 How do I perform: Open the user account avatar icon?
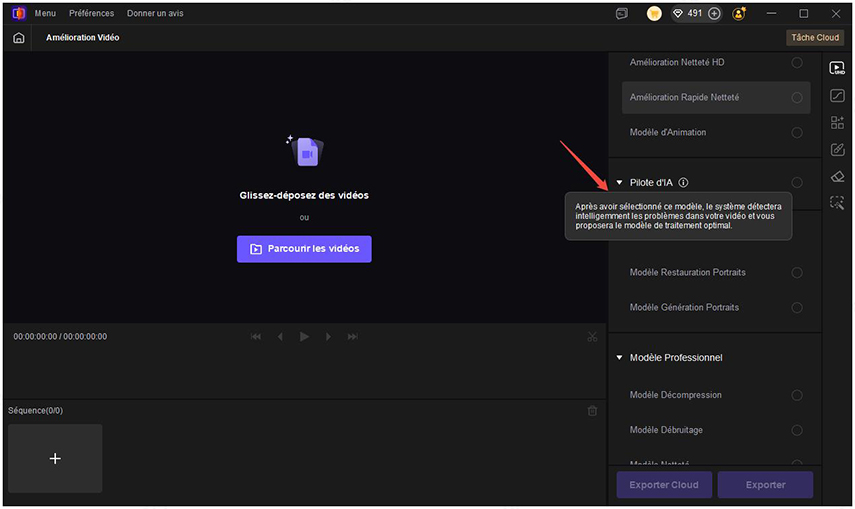739,14
